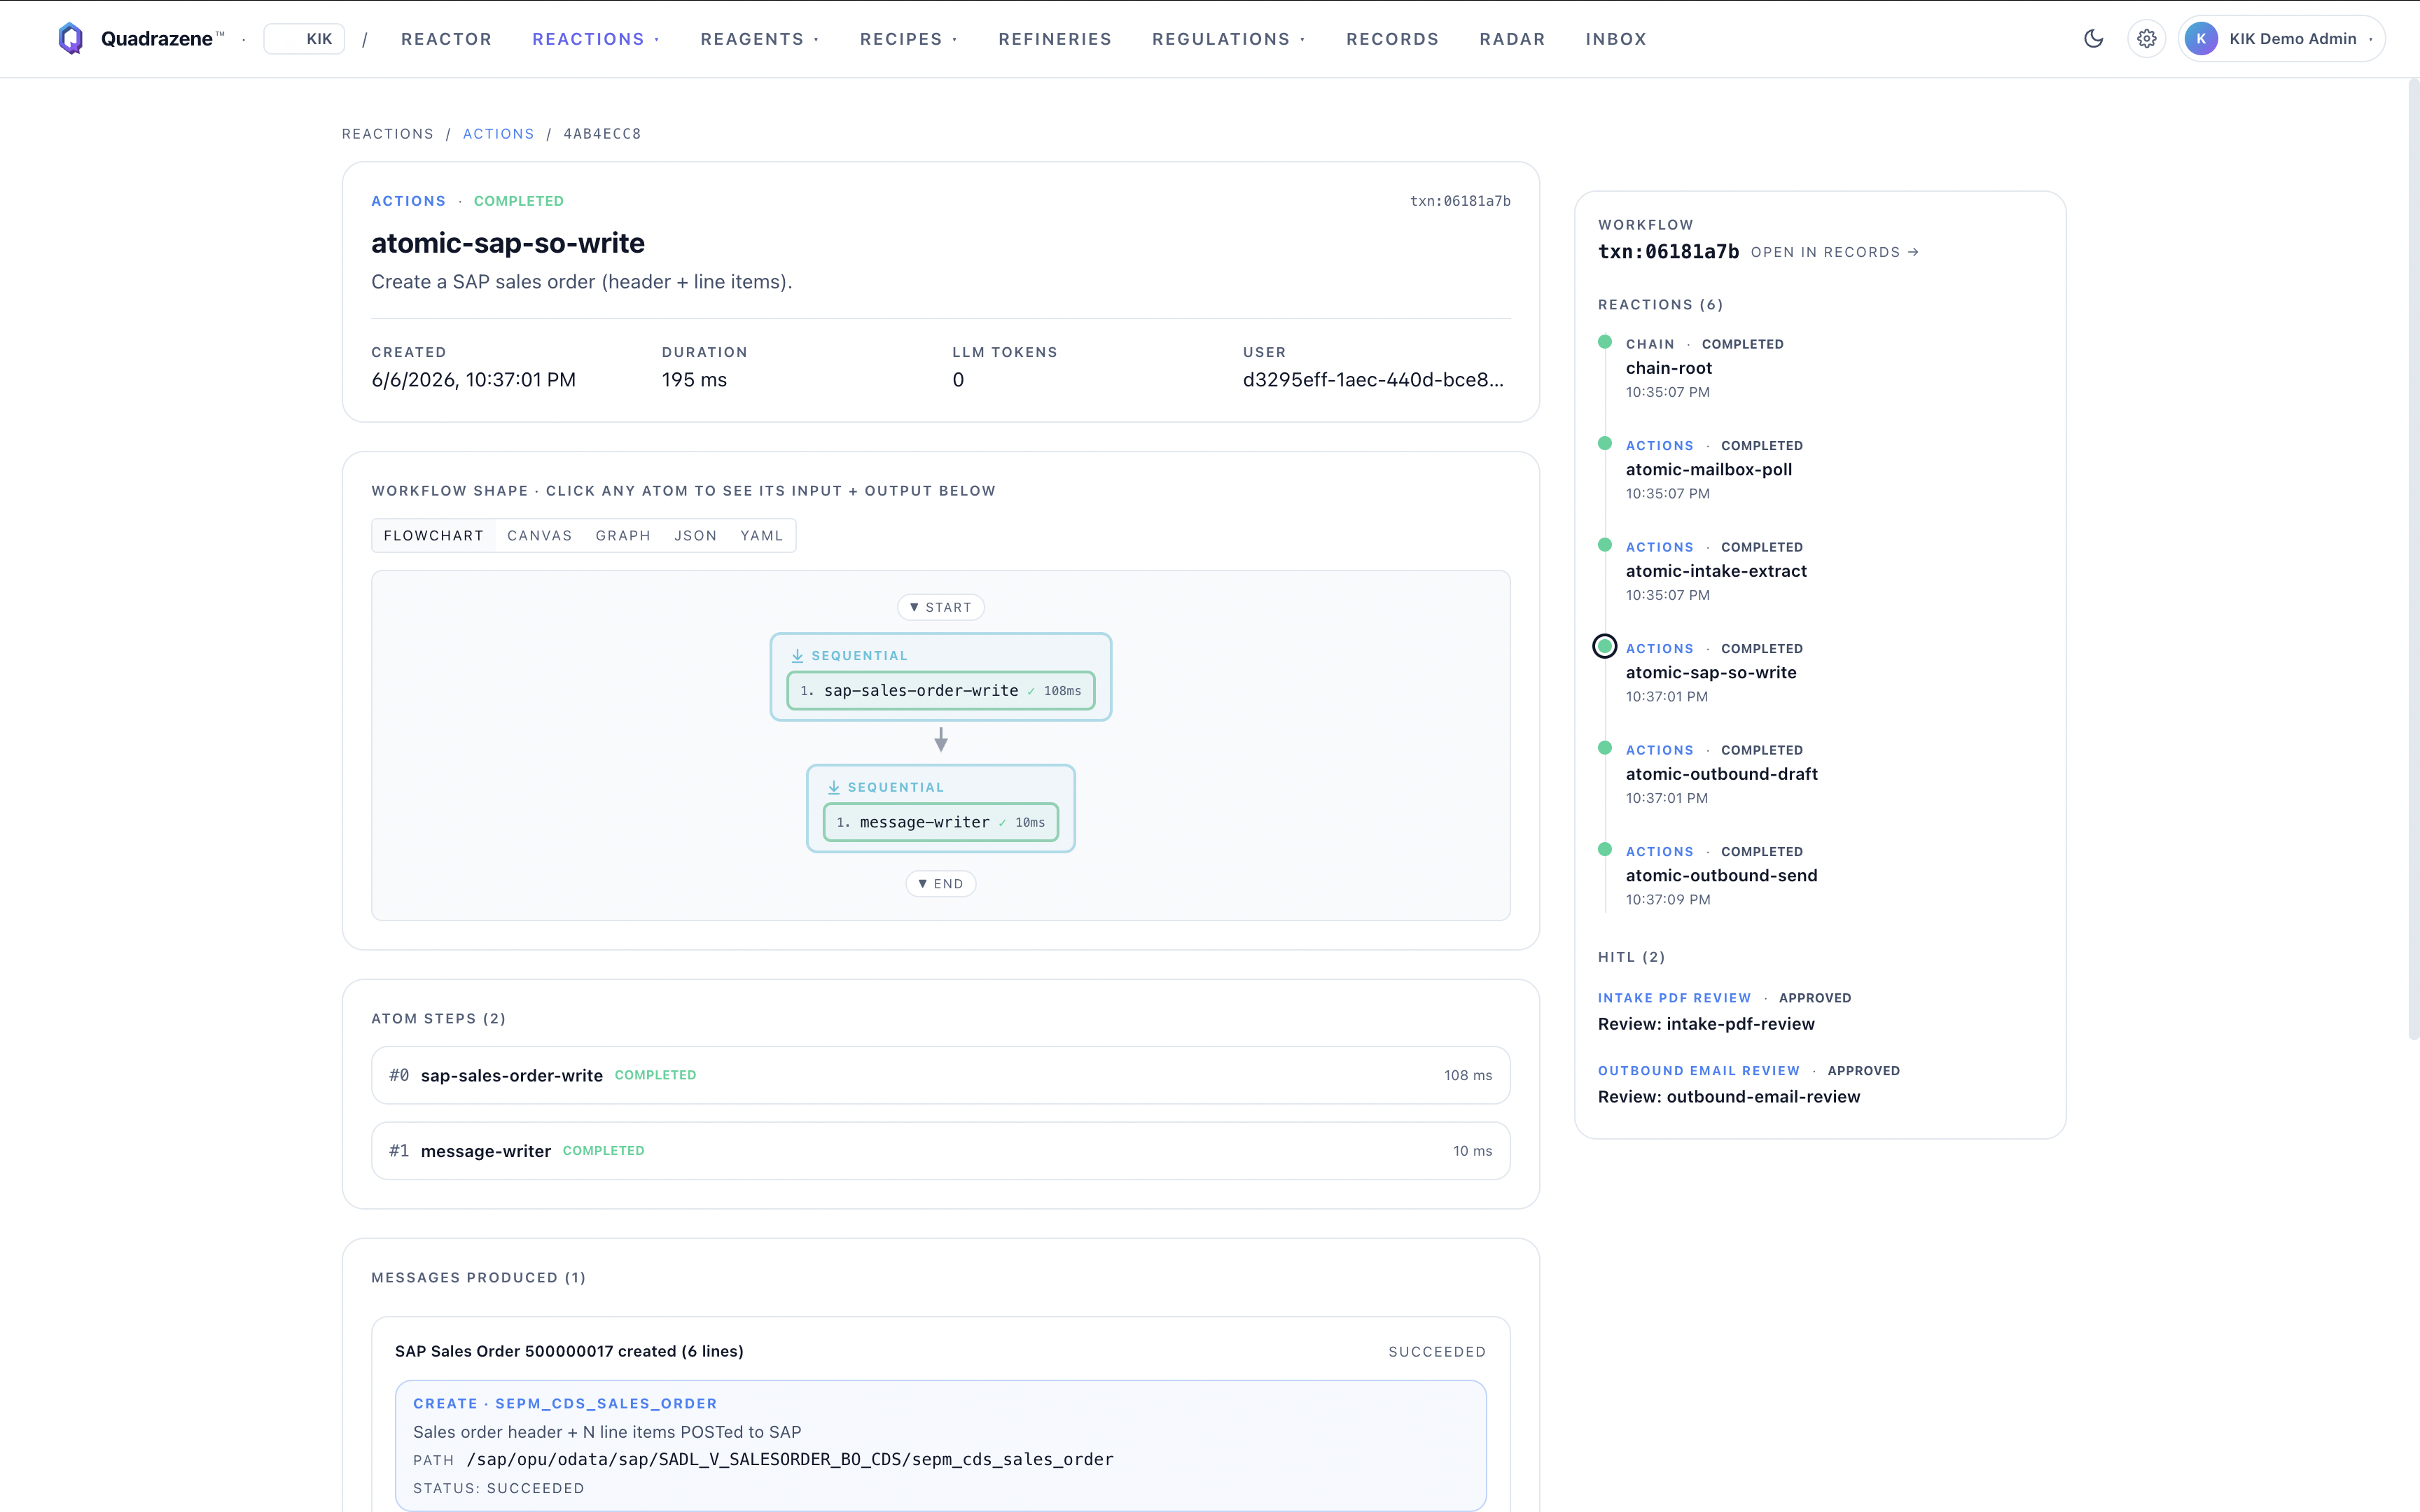Screen dimensions: 2420x1512
Task: Open the Inbox nav item
Action: (1616, 39)
